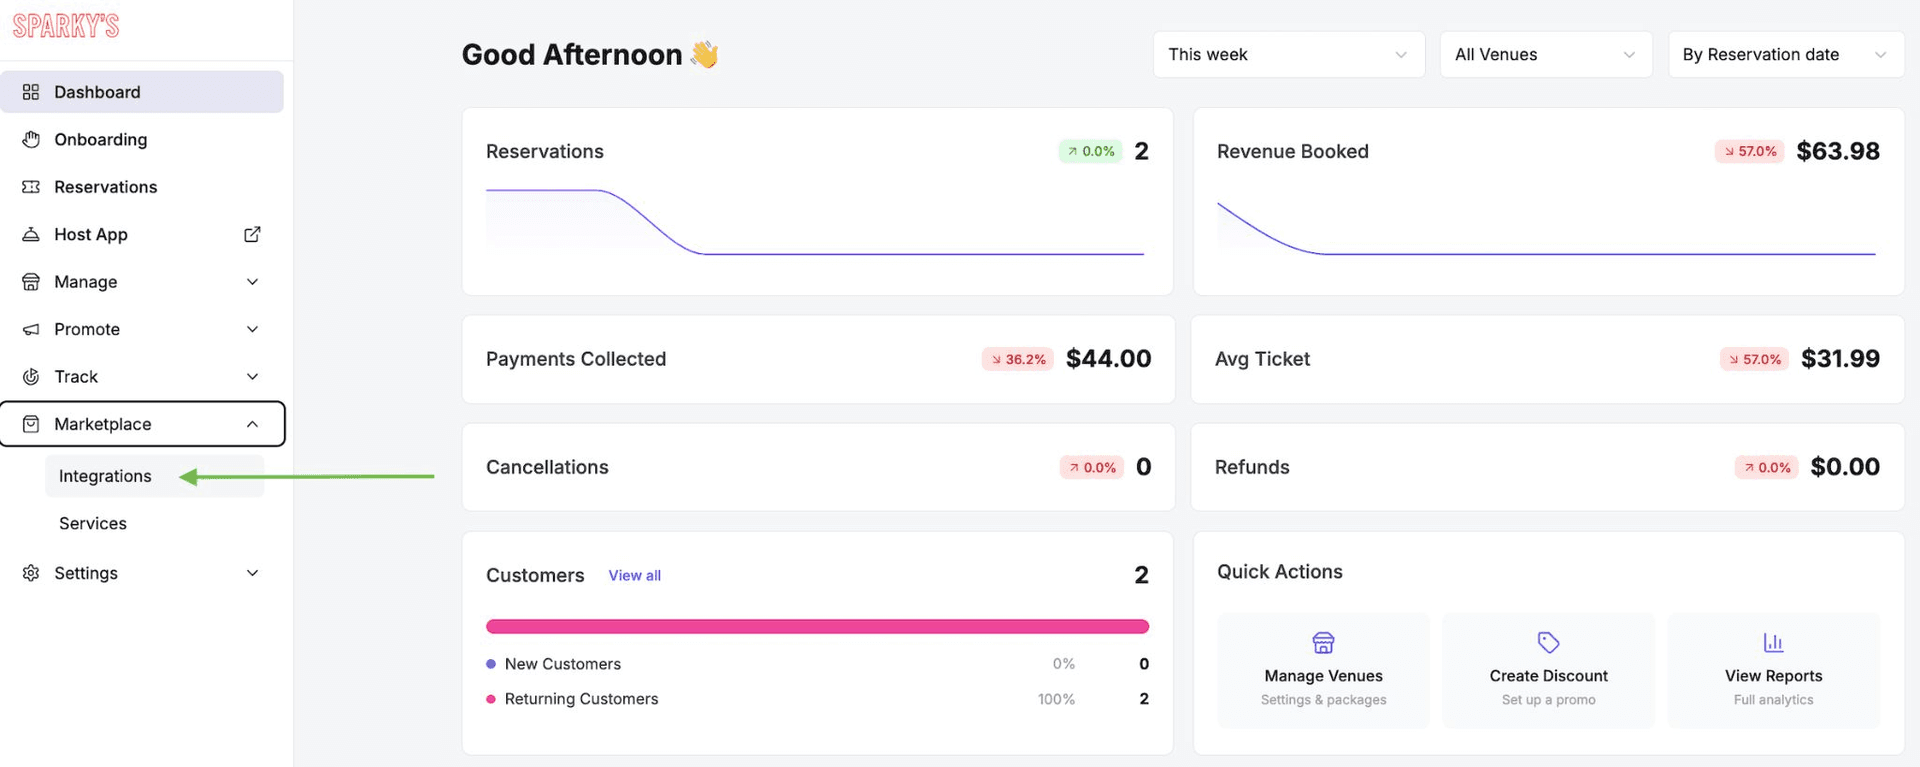Click the Manage Venues store icon
This screenshot has width=1920, height=767.
pyautogui.click(x=1323, y=642)
